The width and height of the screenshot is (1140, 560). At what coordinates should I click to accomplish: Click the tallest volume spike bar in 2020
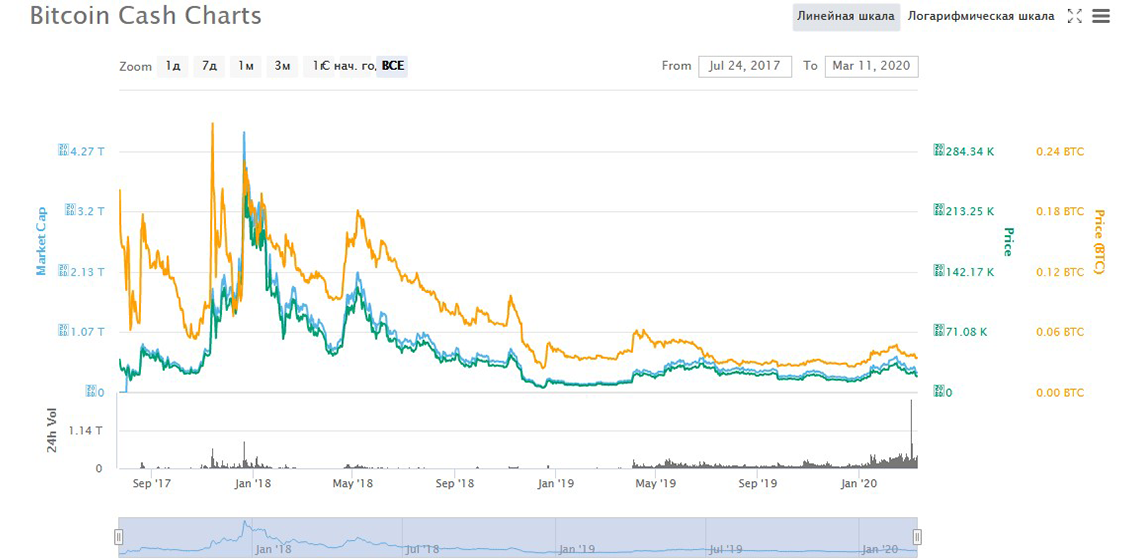911,430
